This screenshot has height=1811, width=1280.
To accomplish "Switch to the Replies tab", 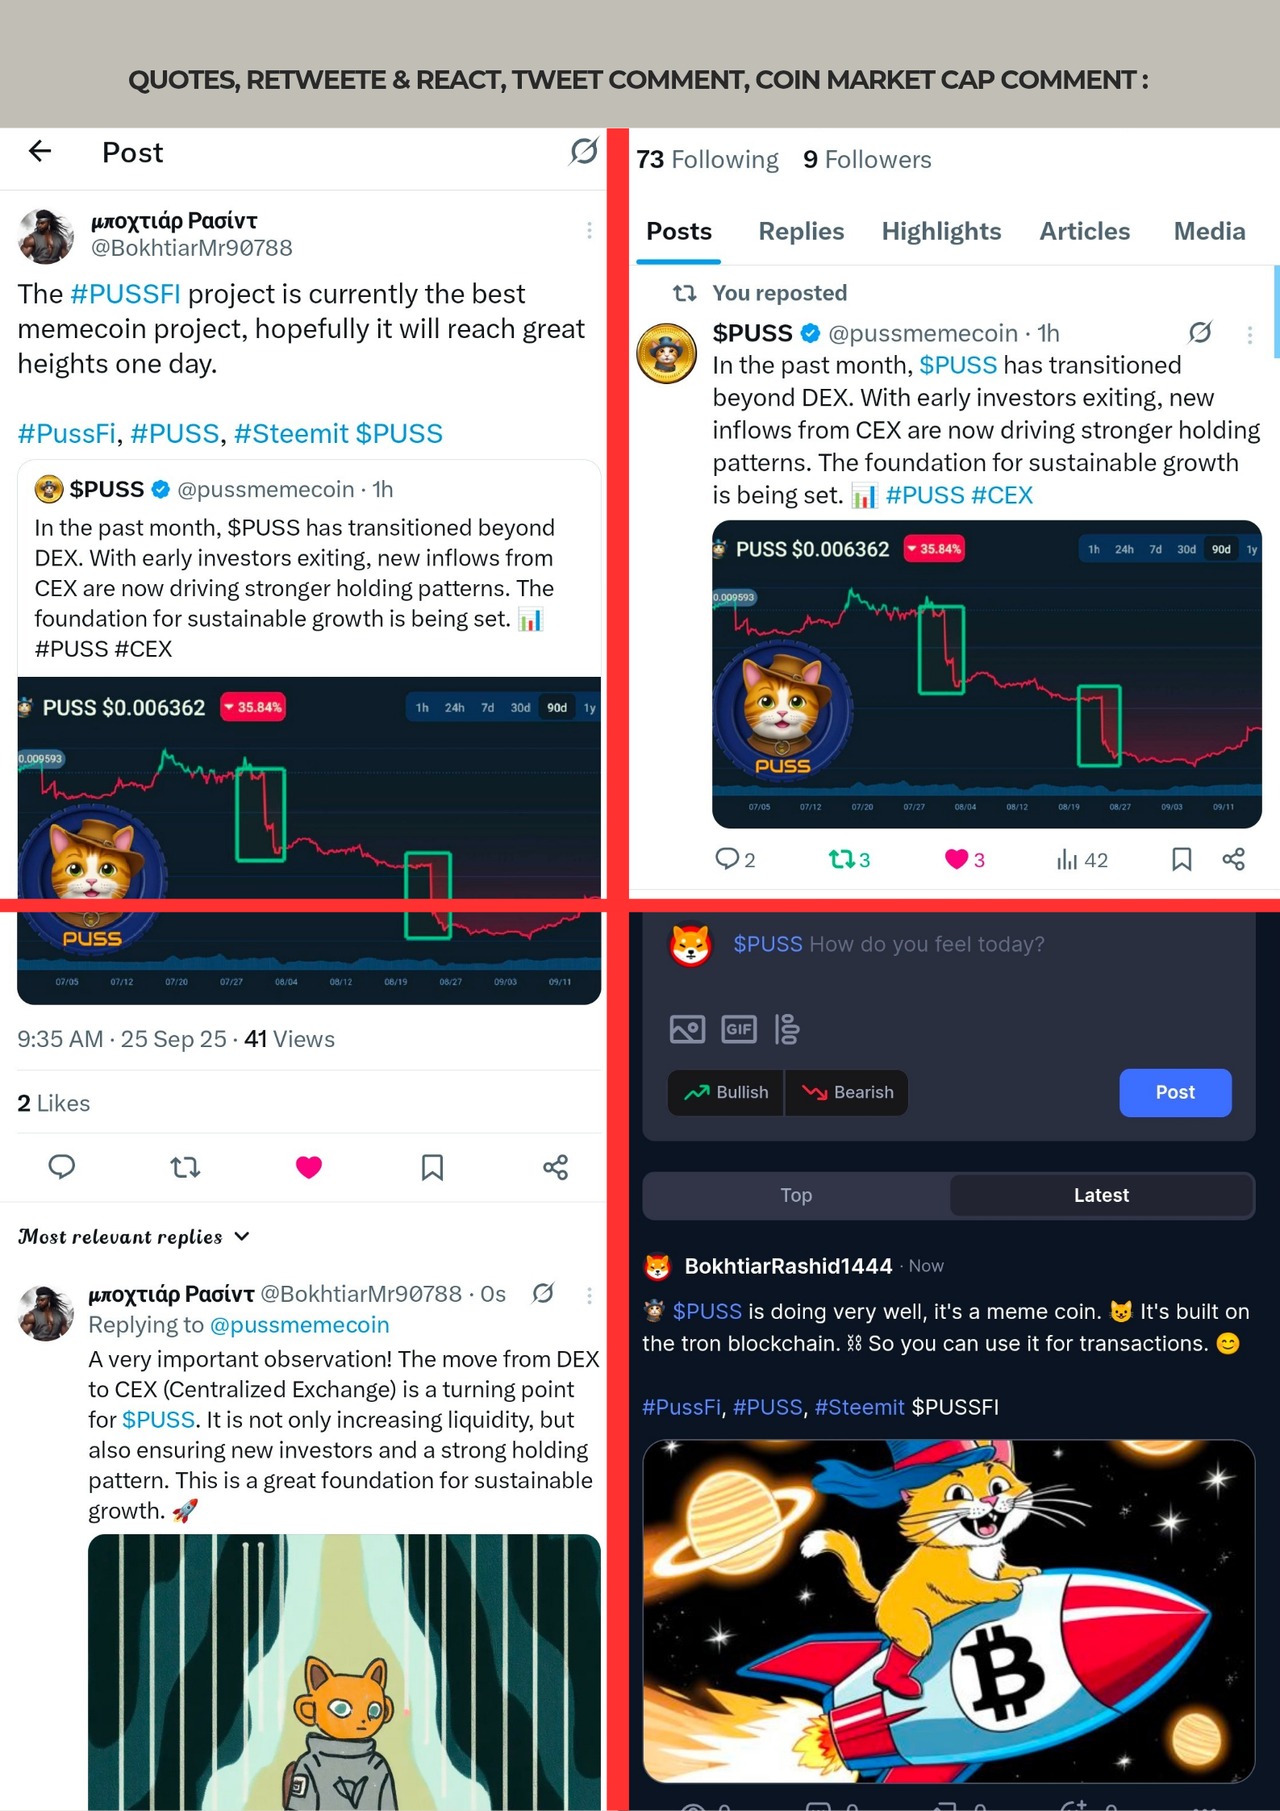I will pos(801,231).
